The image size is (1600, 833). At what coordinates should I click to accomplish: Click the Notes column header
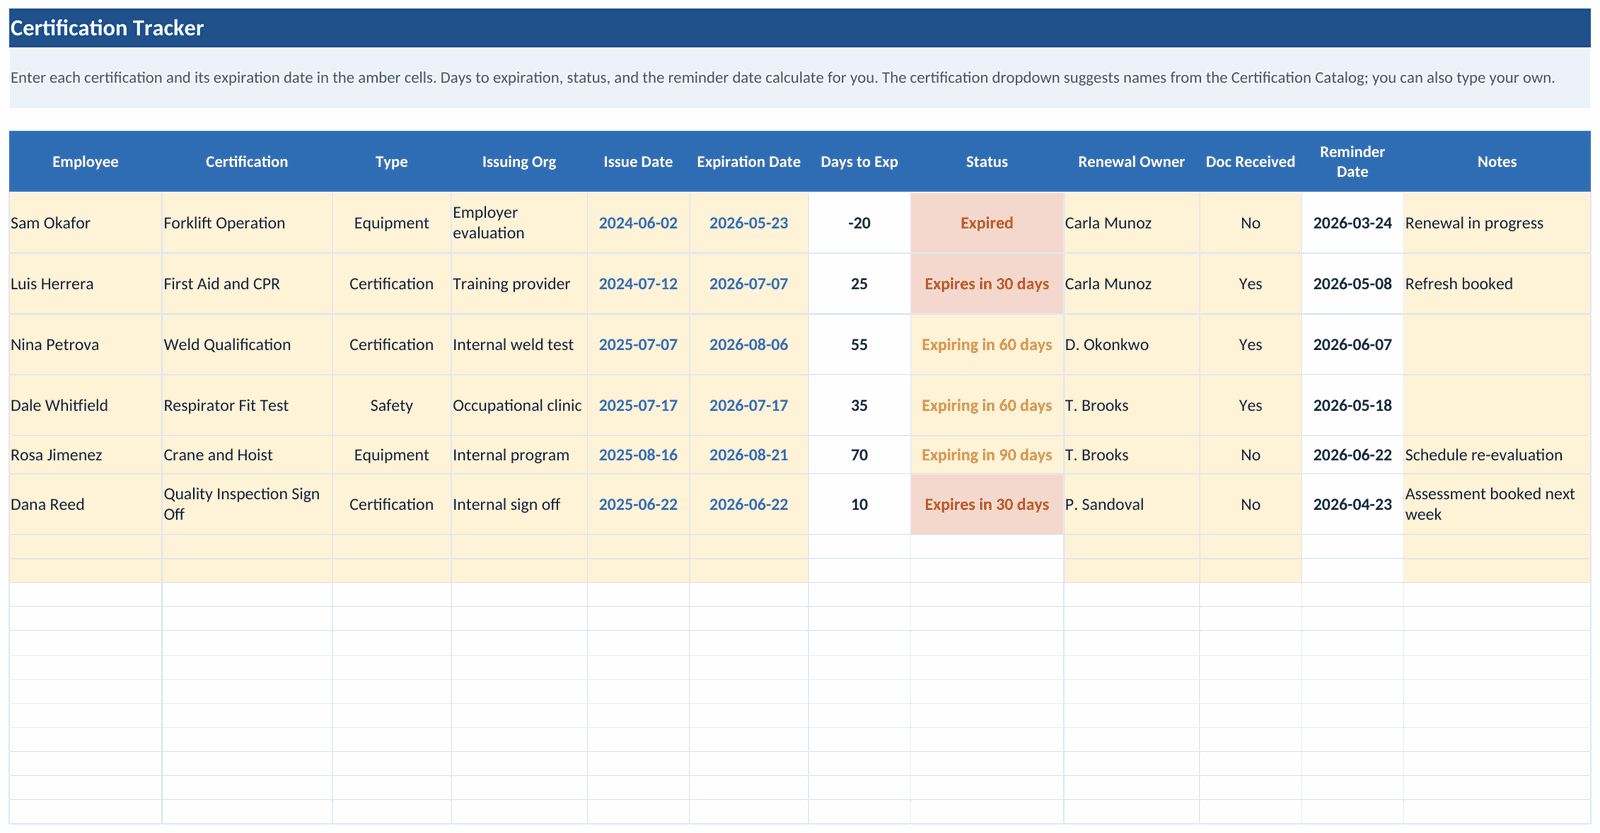[1497, 161]
